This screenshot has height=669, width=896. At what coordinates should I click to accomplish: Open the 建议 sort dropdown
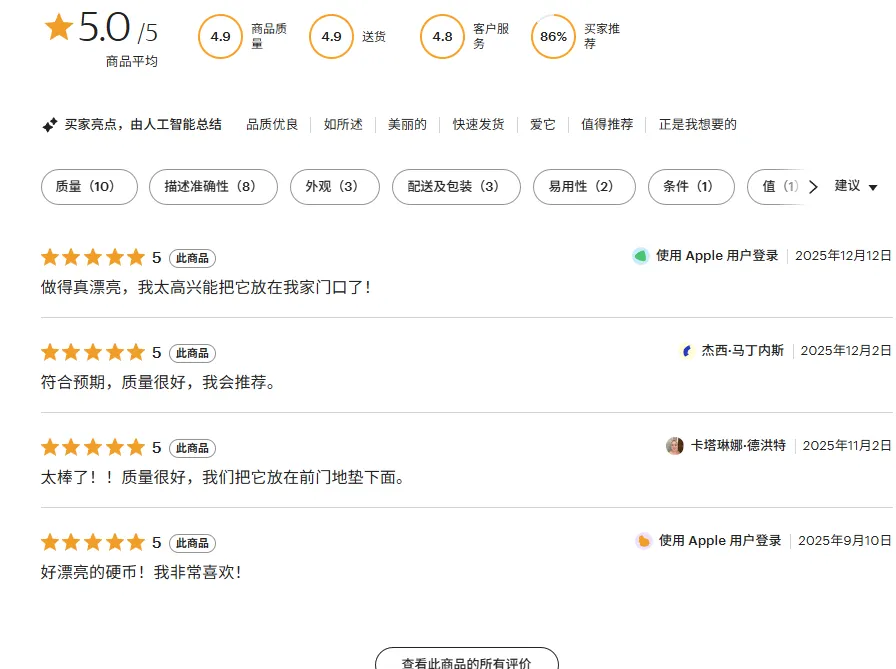[x=856, y=187]
